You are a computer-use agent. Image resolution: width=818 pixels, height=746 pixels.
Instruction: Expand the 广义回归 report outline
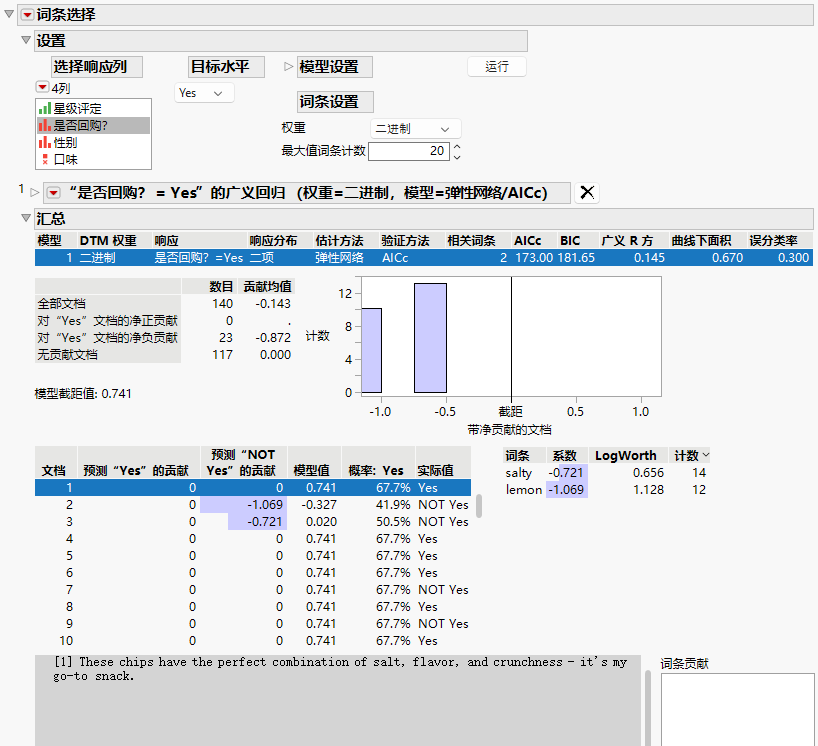[x=34, y=192]
